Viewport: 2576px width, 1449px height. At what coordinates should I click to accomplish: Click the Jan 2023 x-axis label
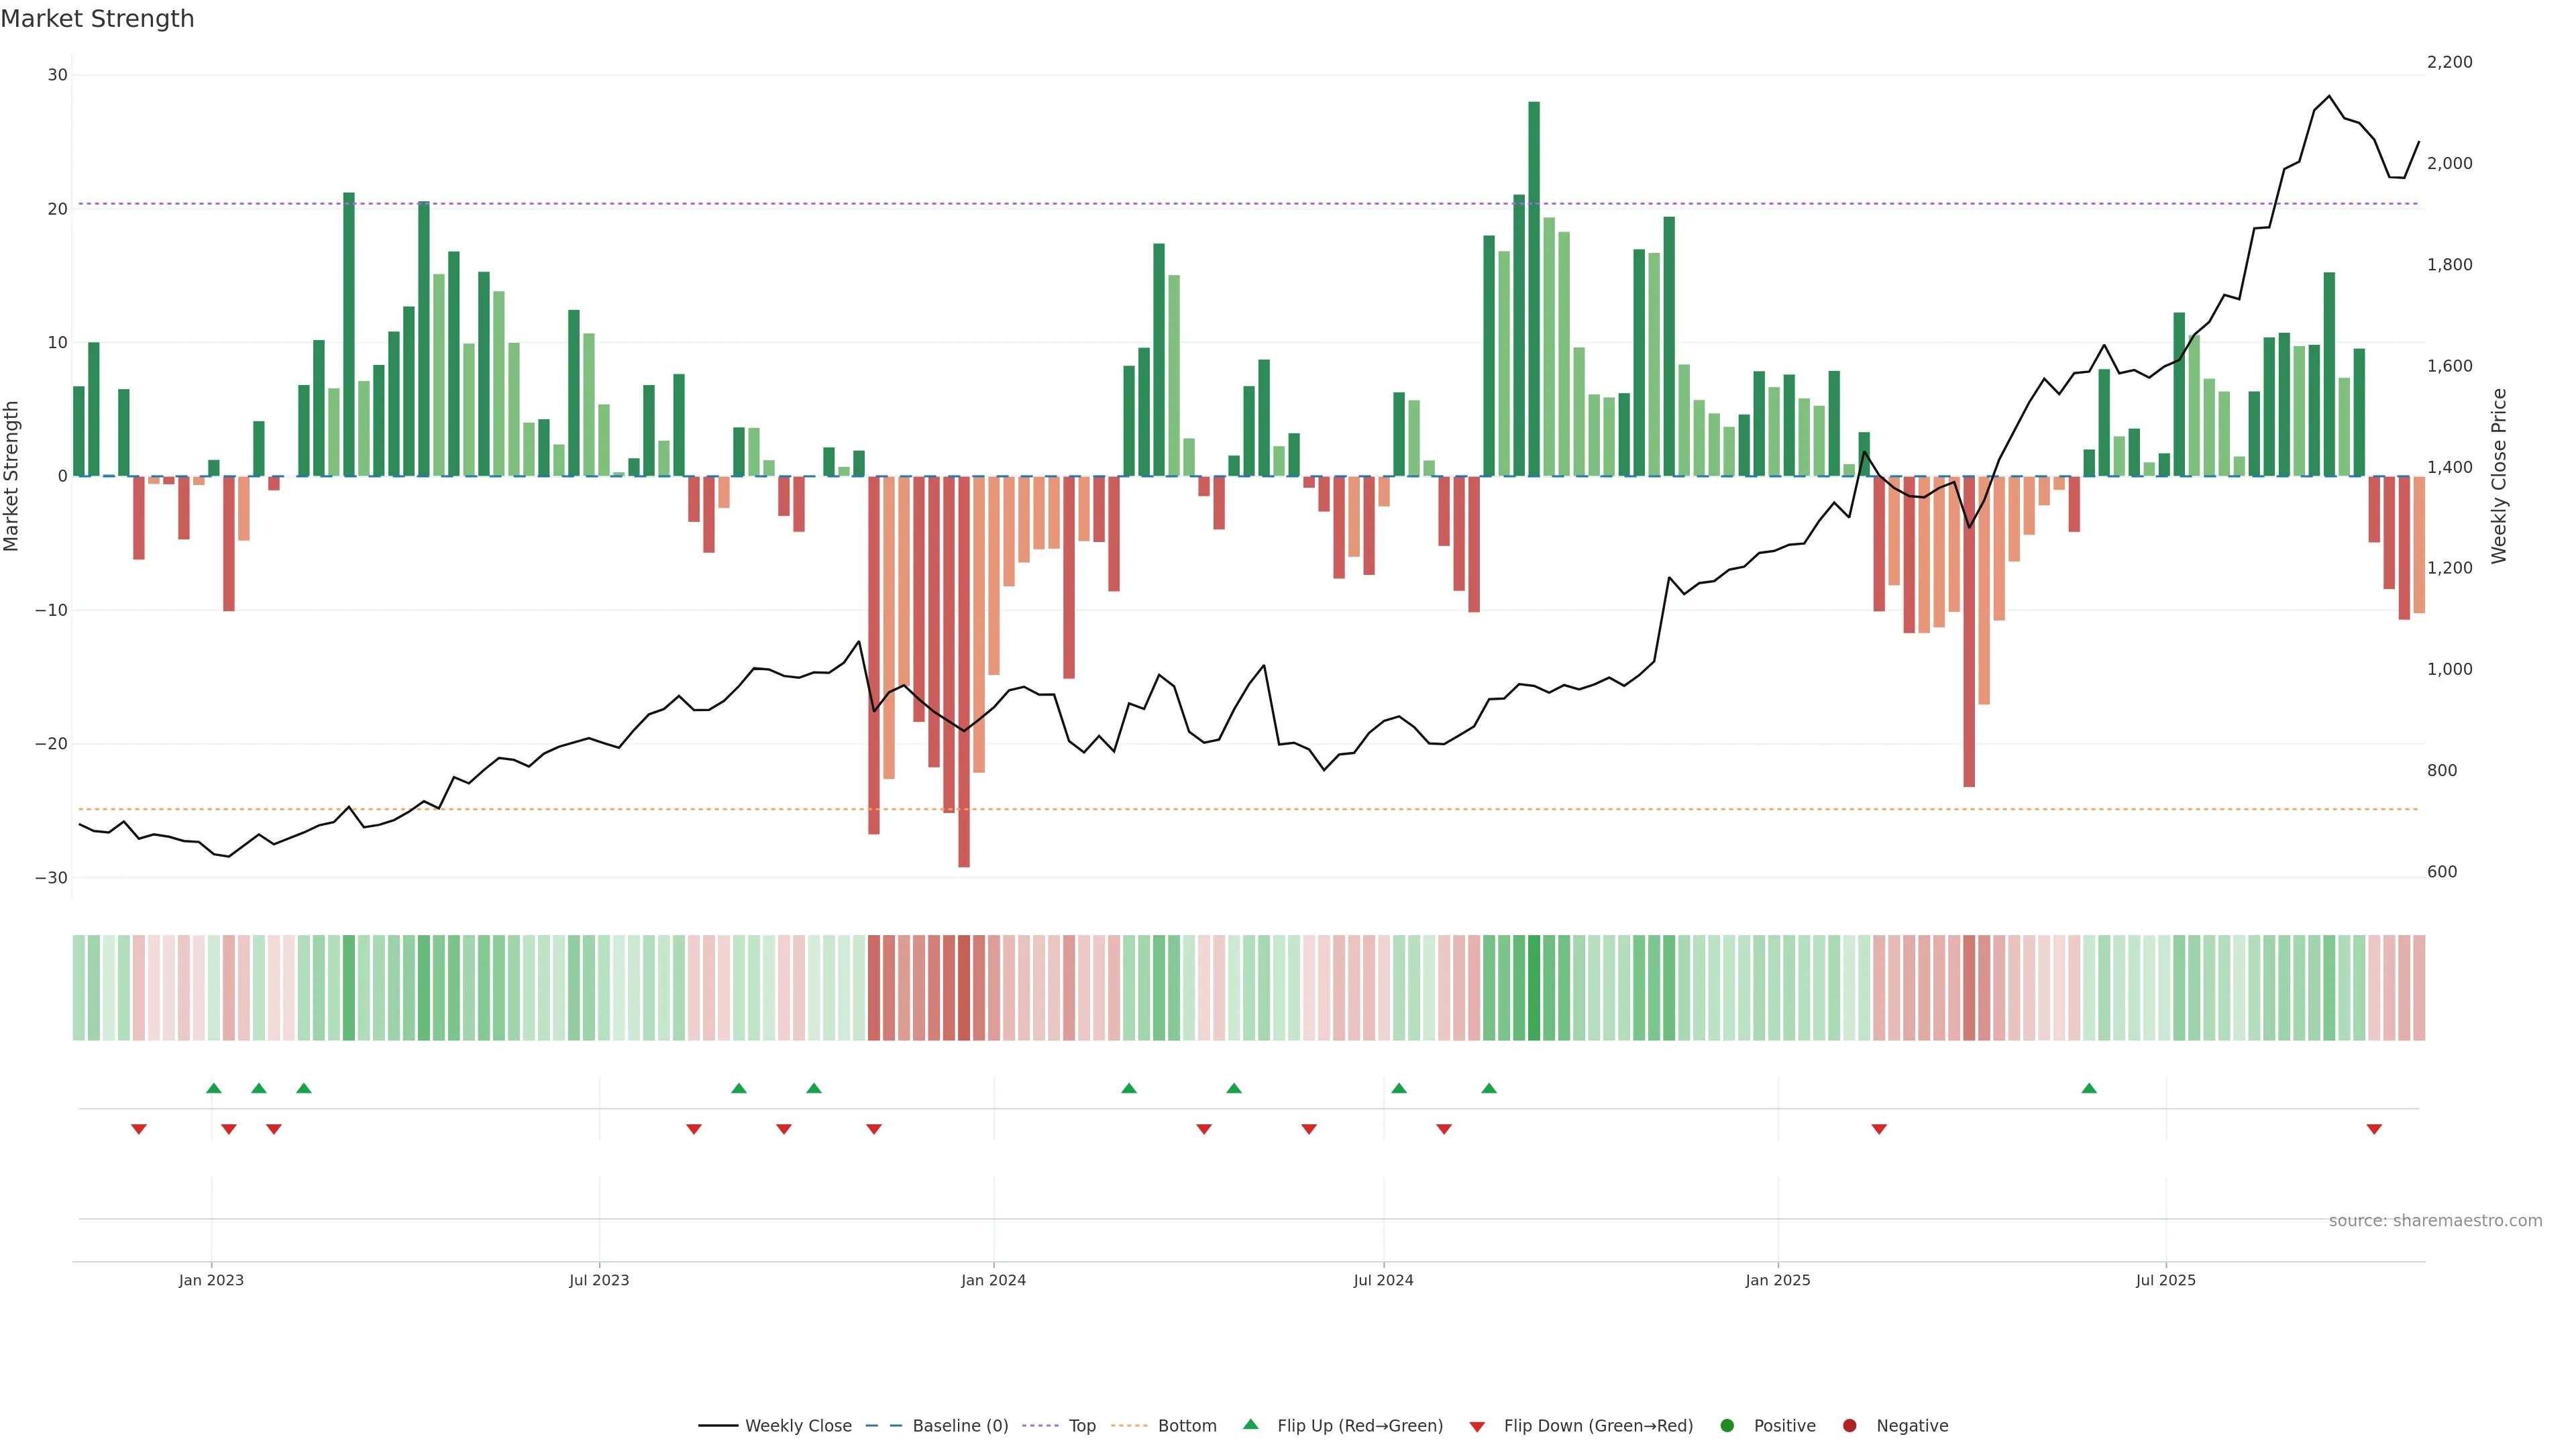pos(211,1280)
